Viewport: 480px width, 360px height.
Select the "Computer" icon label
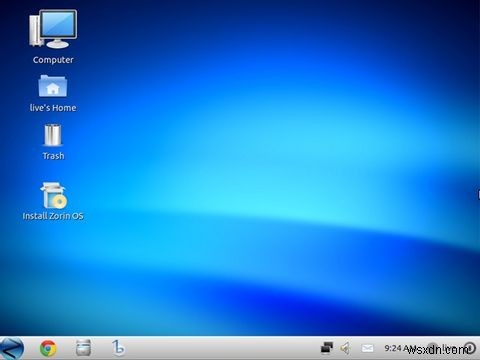click(53, 60)
